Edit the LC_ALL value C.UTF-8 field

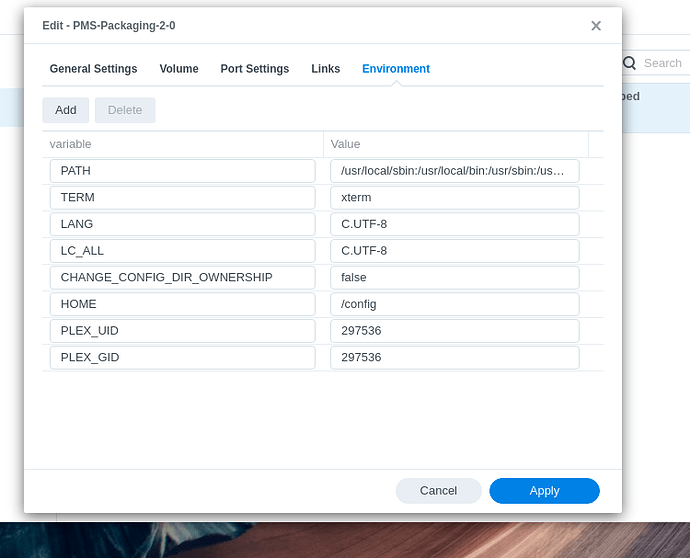[455, 251]
